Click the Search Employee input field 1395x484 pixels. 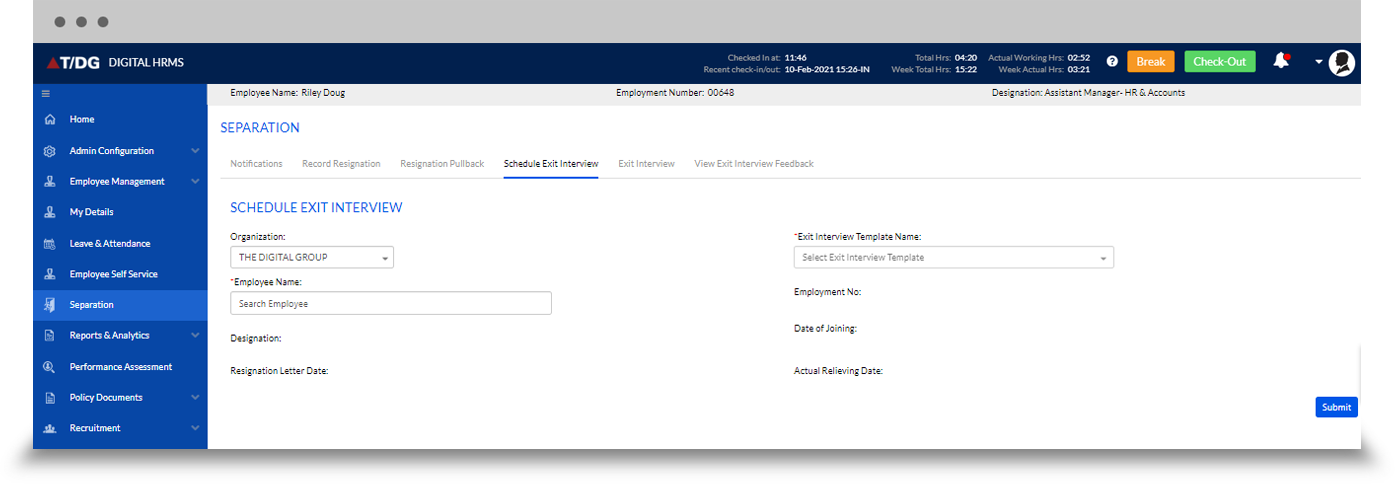pyautogui.click(x=391, y=303)
